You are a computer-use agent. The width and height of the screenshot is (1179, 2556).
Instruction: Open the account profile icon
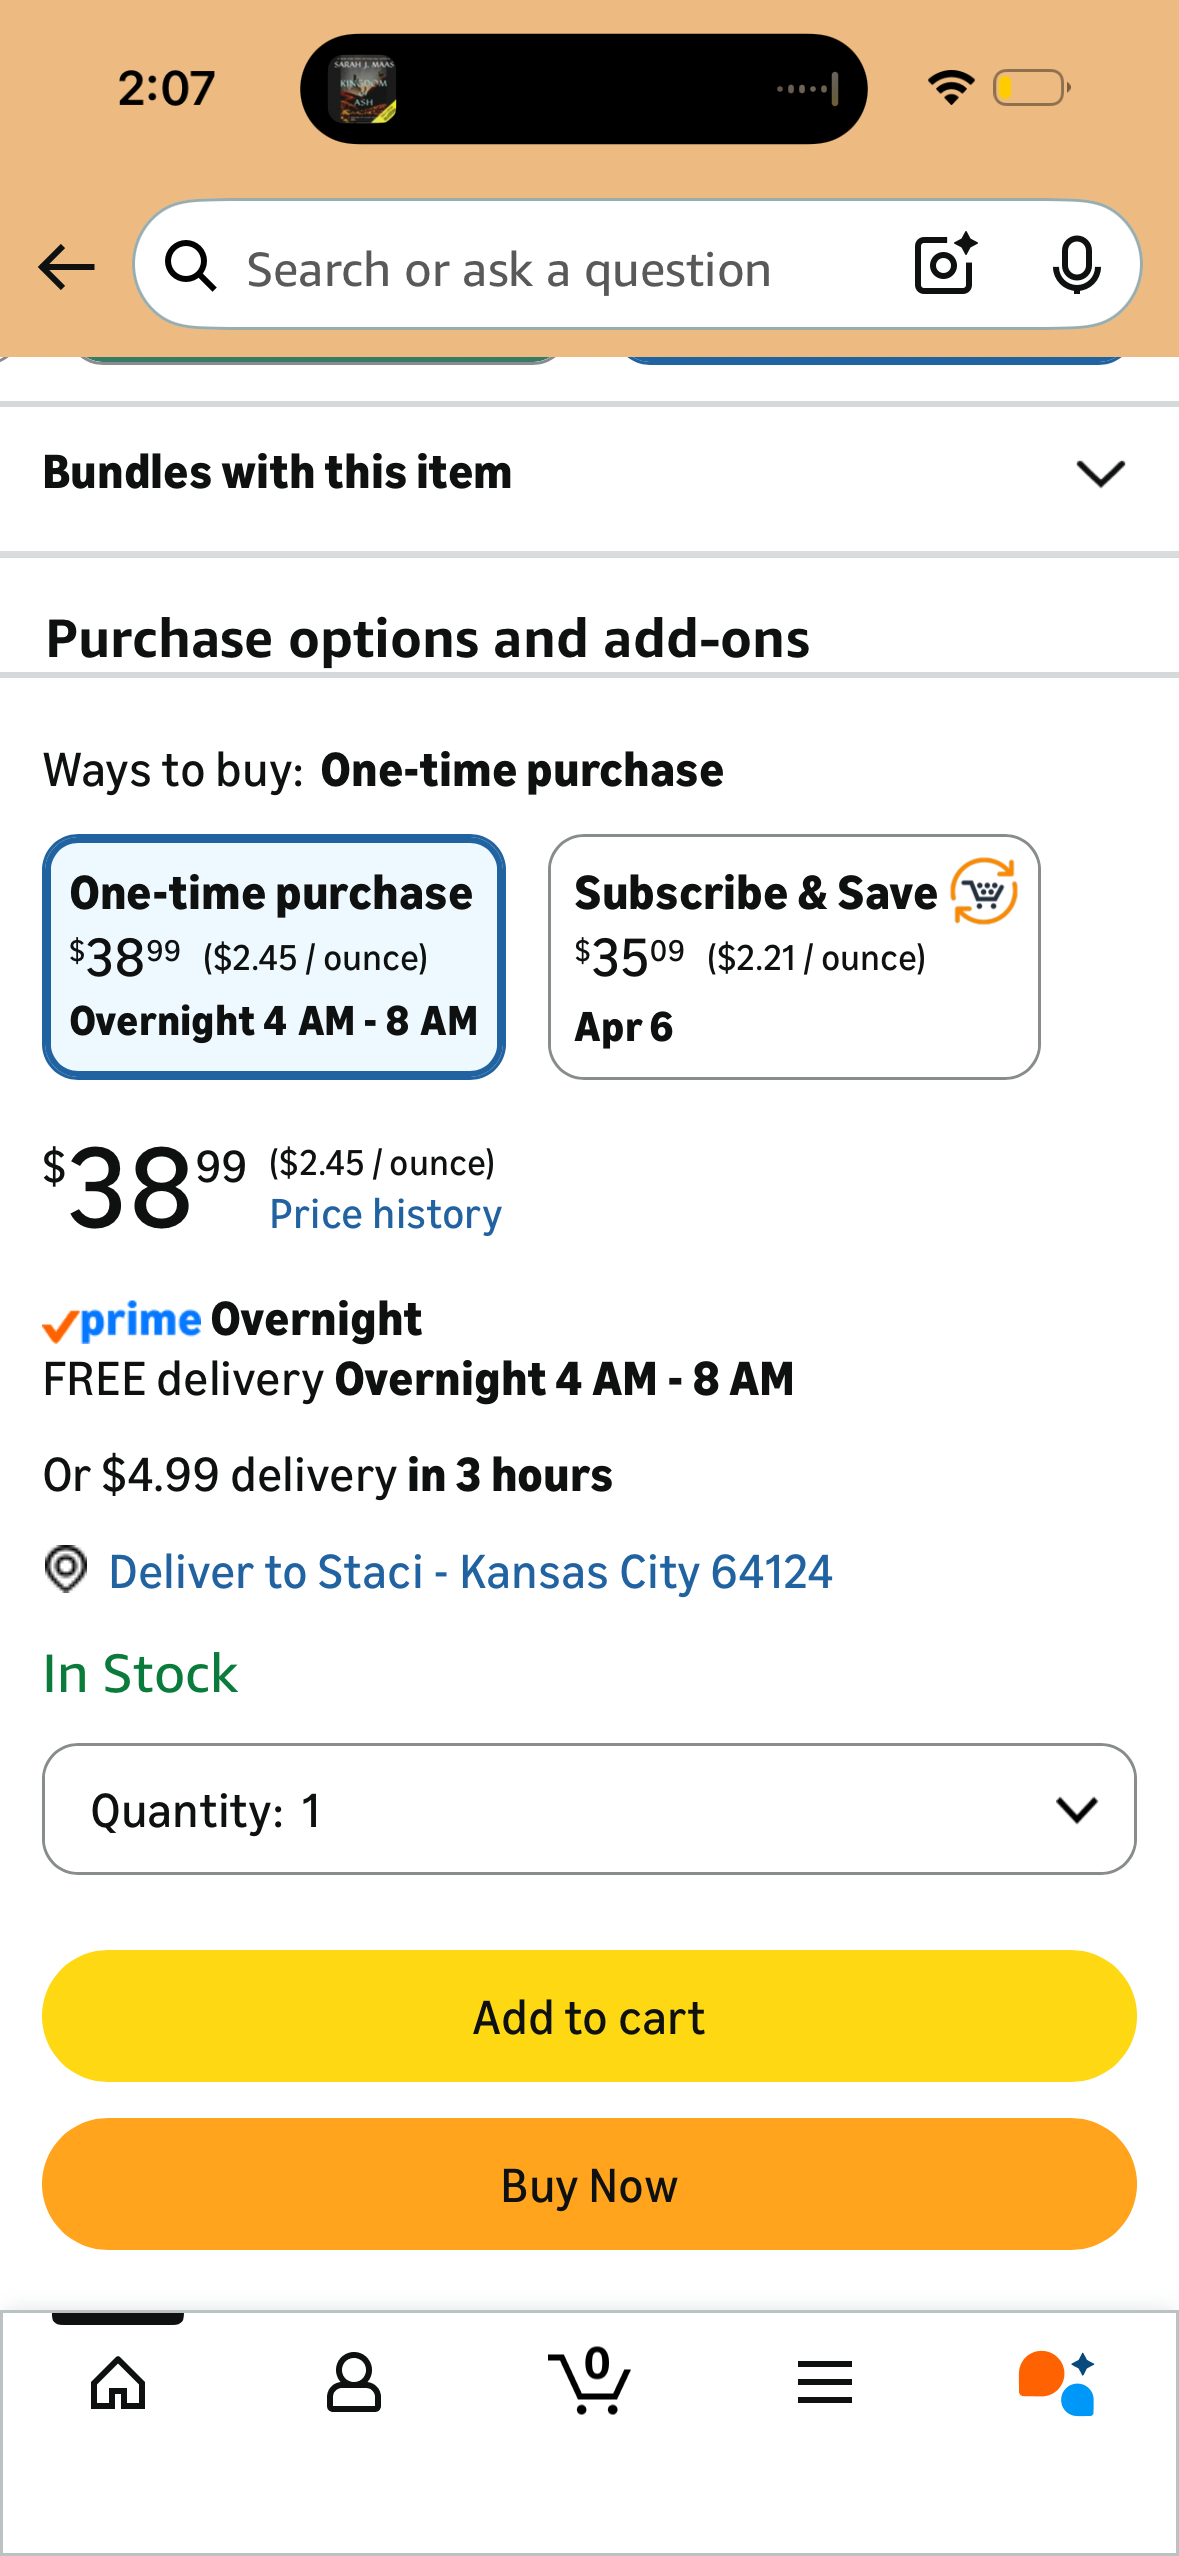click(x=354, y=2383)
